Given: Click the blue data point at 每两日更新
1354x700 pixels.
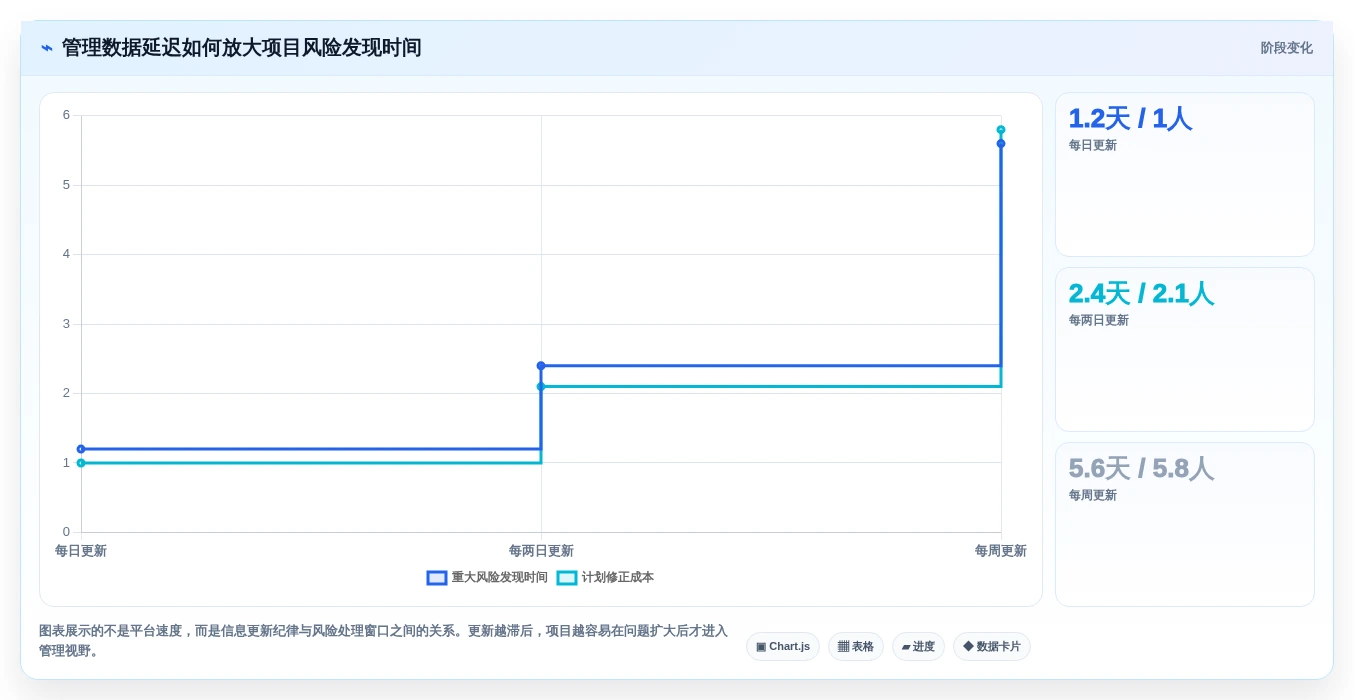Looking at the screenshot, I should tap(541, 366).
